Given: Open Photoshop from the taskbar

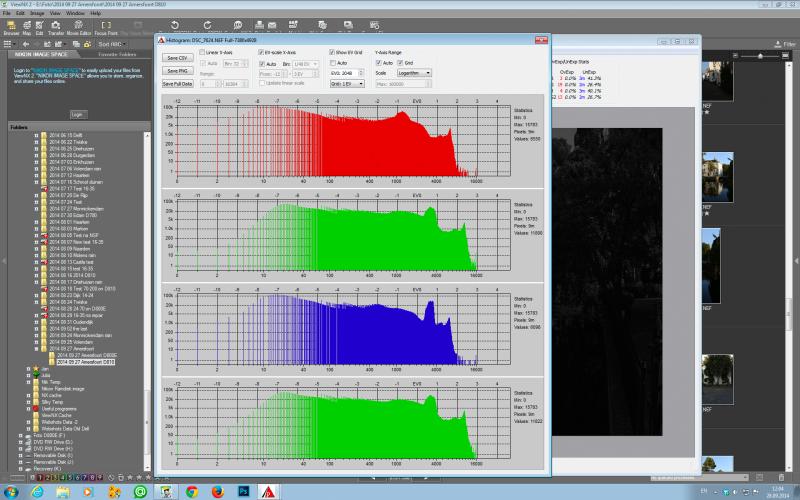Looking at the screenshot, I should 243,492.
